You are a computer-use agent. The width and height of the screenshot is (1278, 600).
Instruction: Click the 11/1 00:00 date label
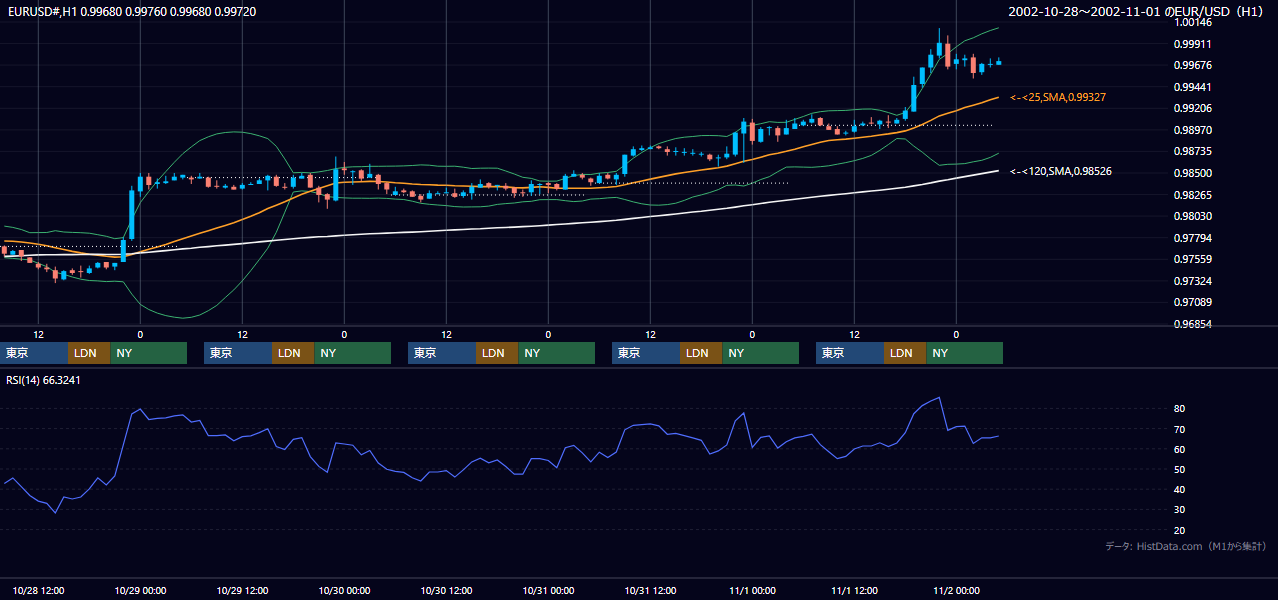tap(753, 590)
